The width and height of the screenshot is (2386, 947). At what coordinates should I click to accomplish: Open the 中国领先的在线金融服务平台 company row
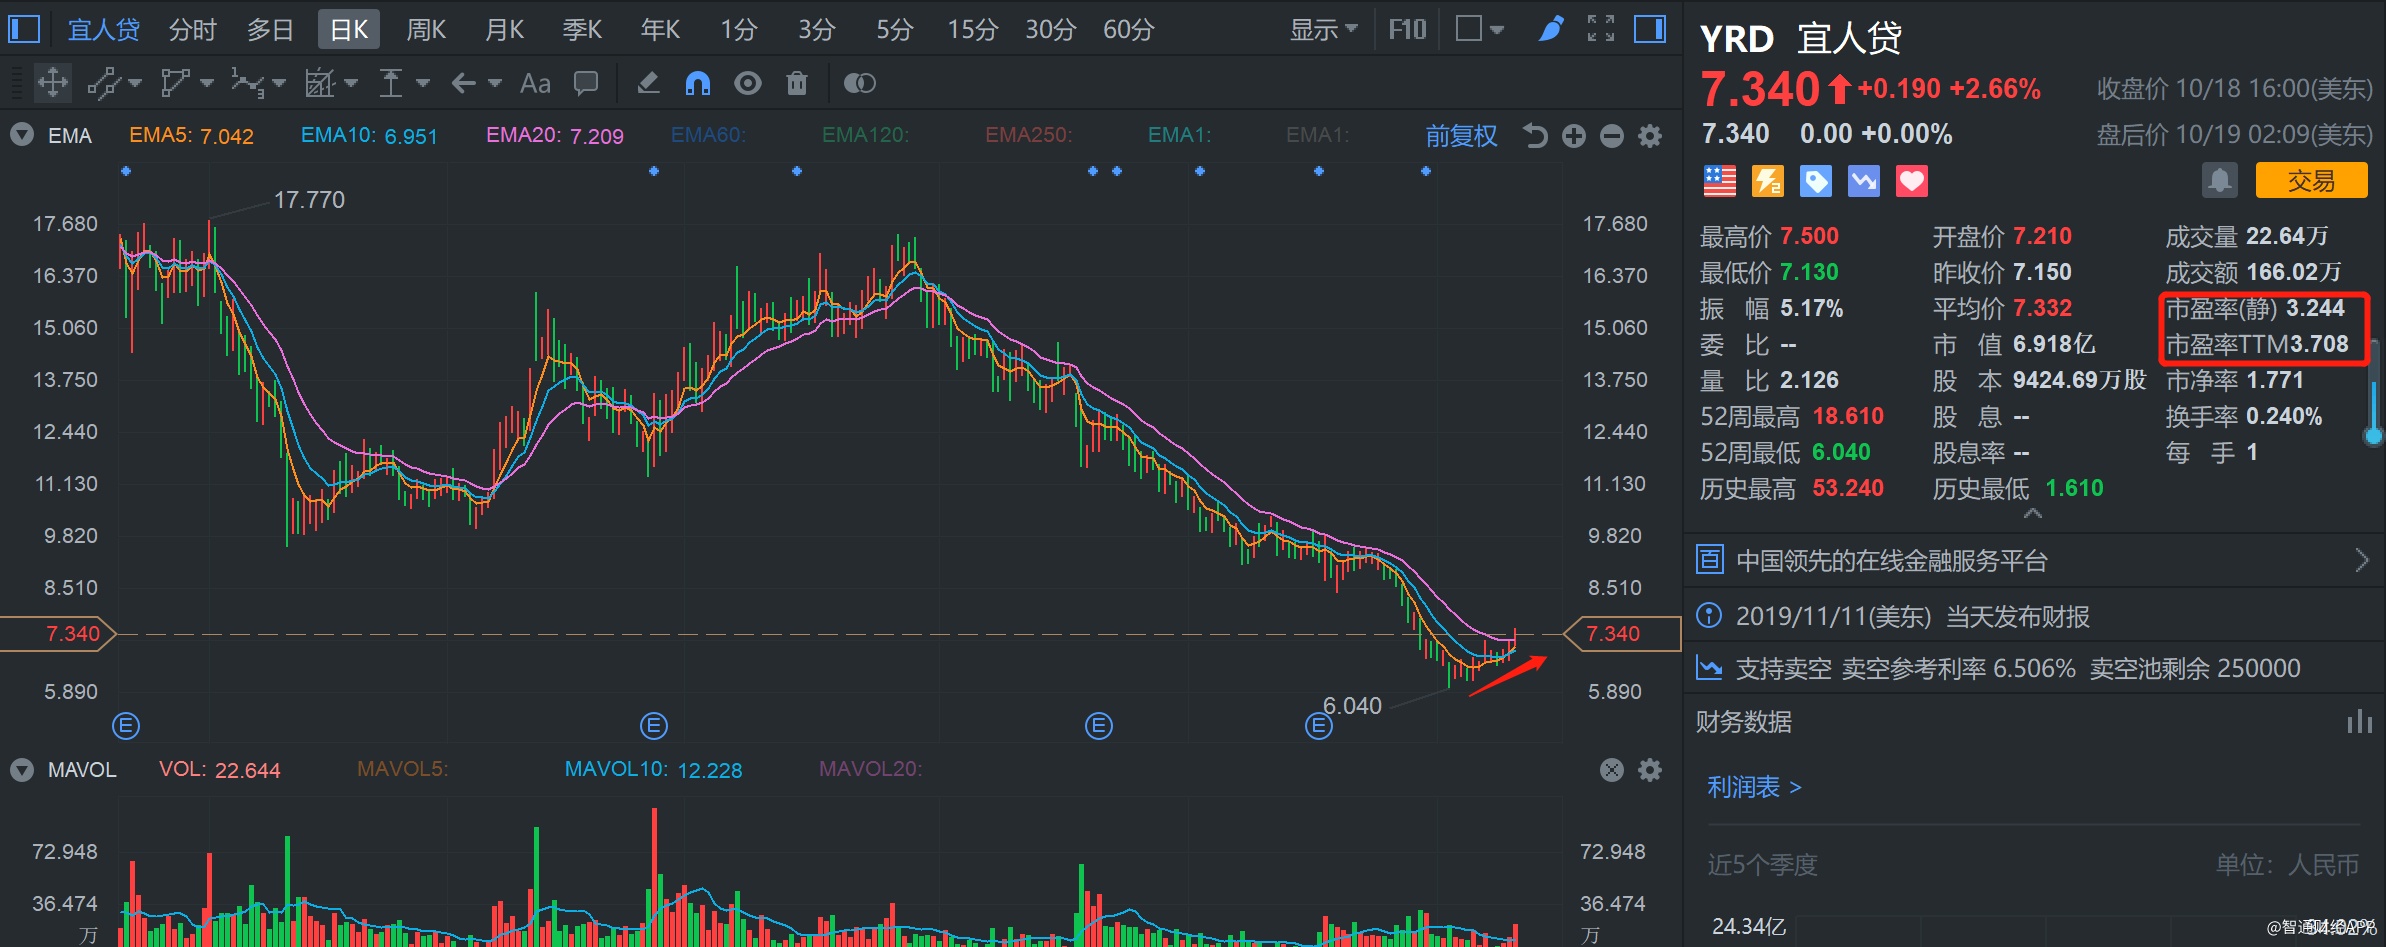coord(2034,560)
